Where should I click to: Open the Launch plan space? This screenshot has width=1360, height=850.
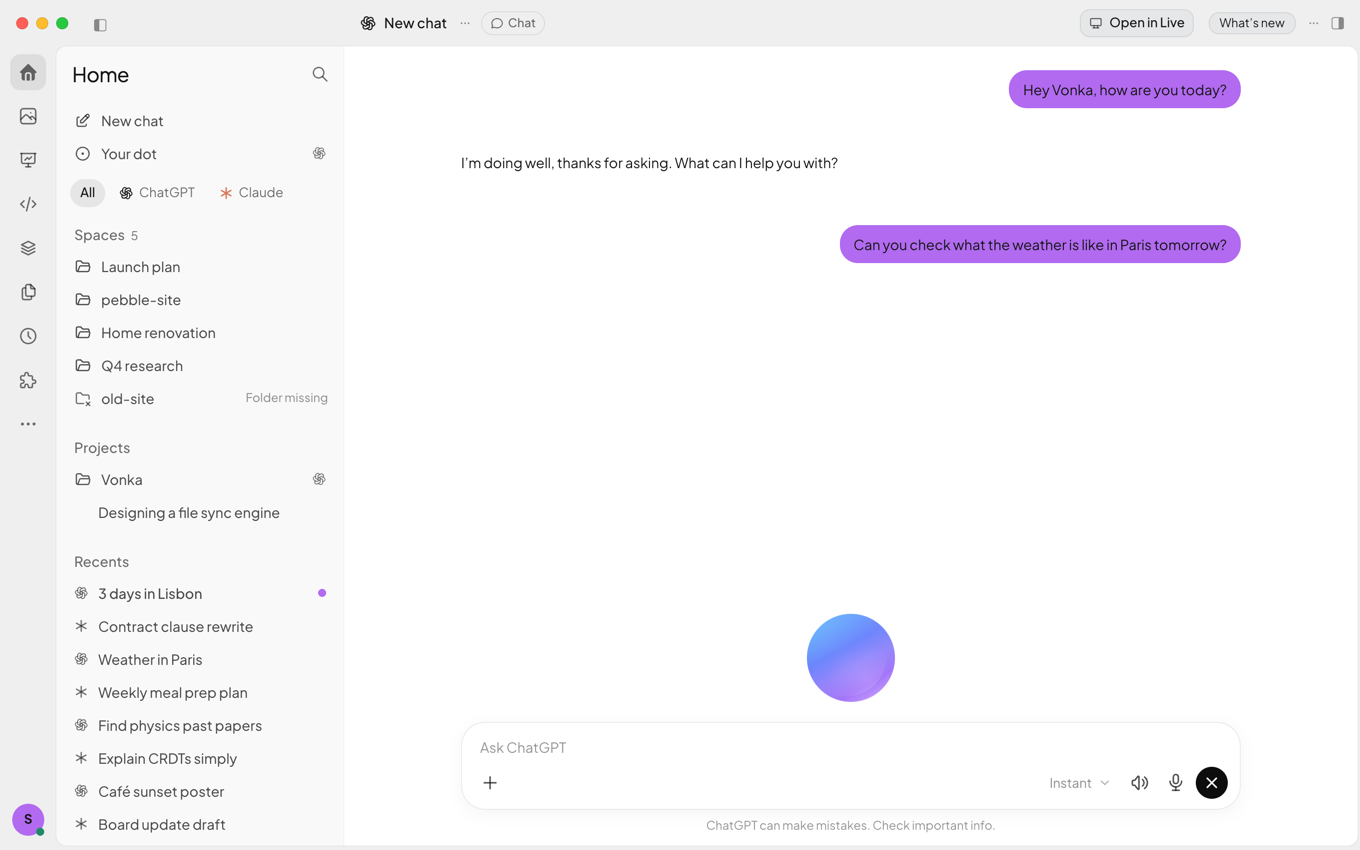tap(200, 267)
